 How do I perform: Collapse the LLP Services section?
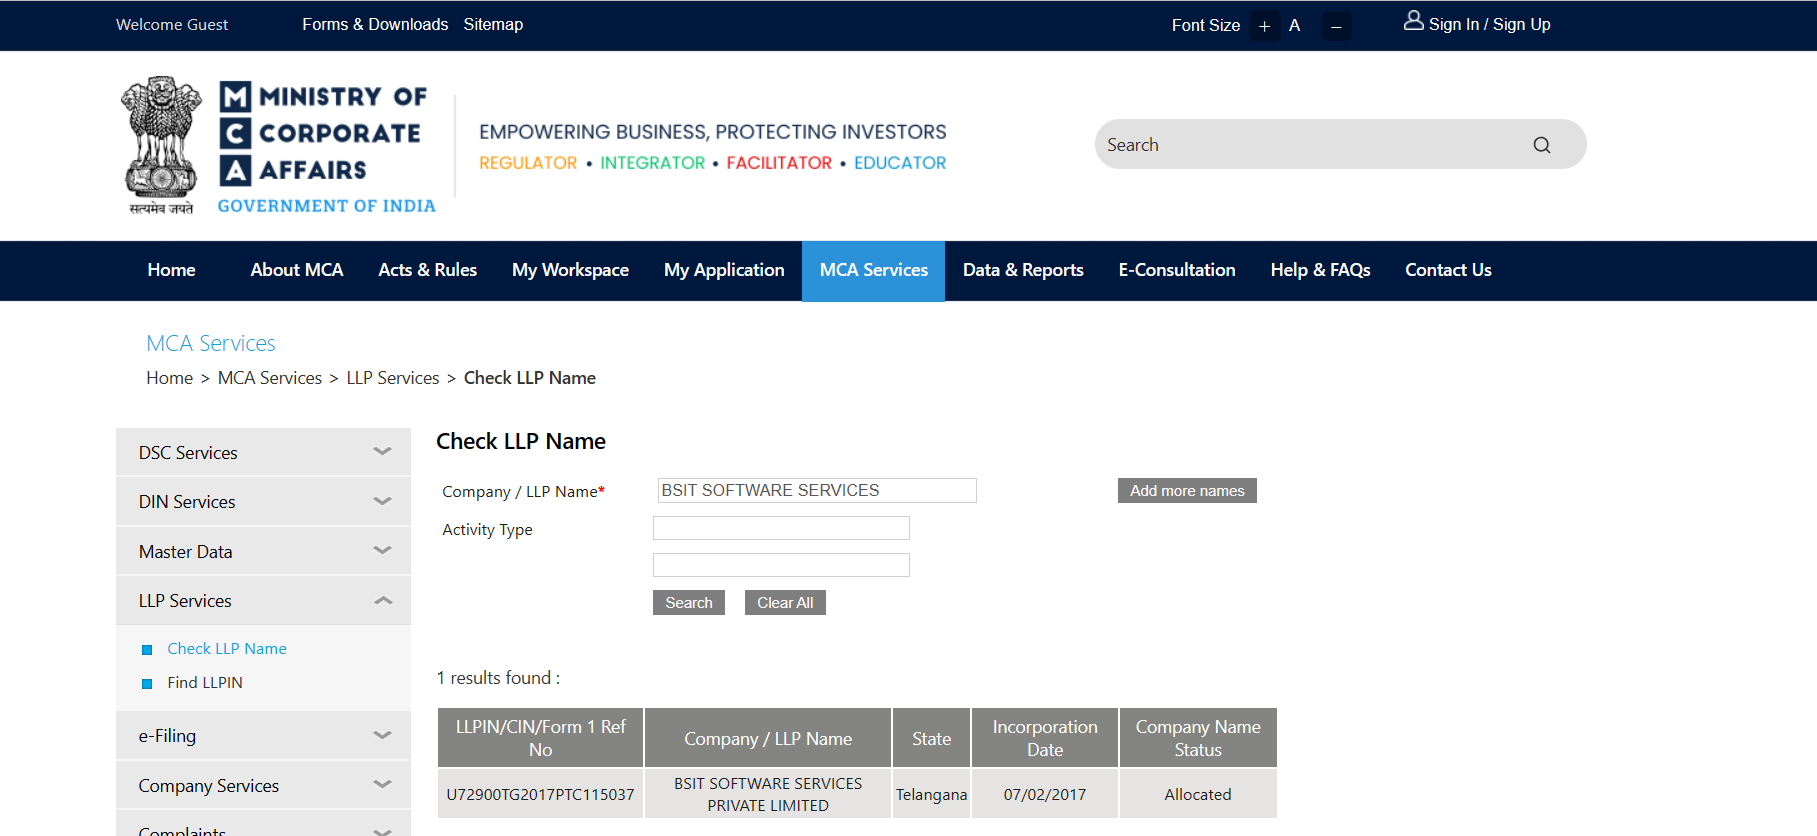pyautogui.click(x=263, y=600)
